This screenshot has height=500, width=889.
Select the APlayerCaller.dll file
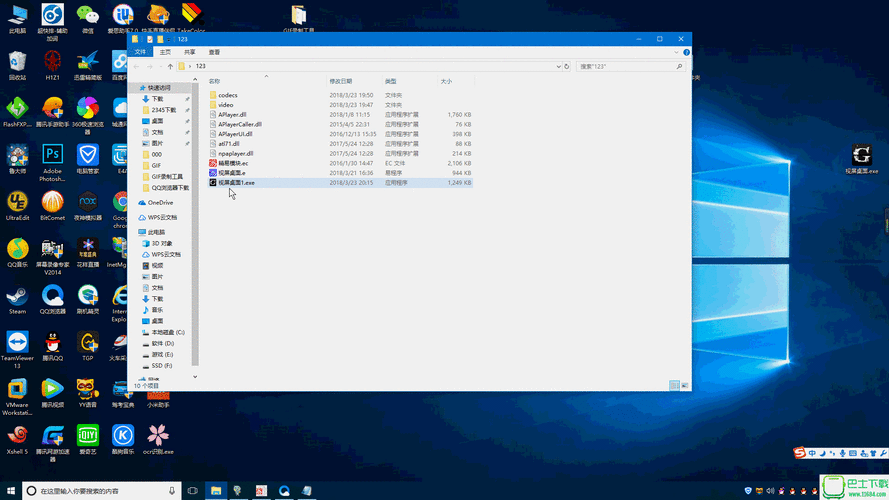click(x=240, y=124)
